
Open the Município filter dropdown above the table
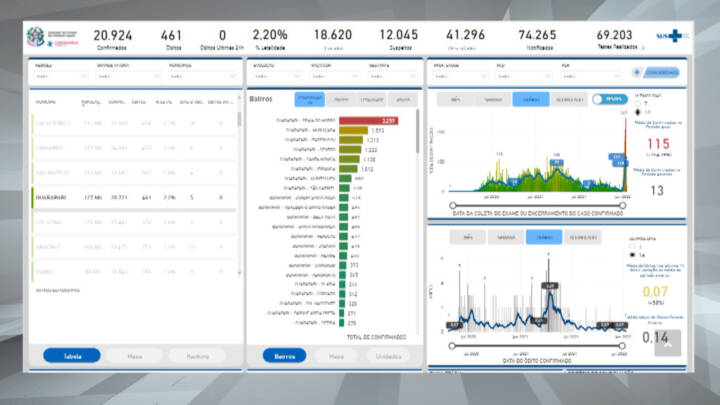[202, 76]
